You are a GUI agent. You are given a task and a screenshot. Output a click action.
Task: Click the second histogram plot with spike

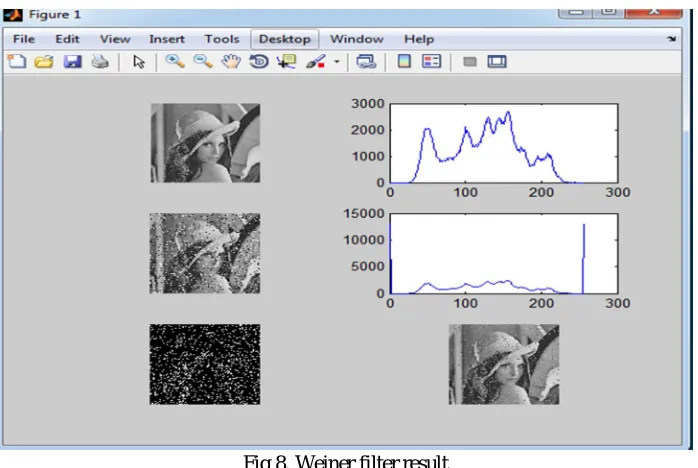coord(504,253)
